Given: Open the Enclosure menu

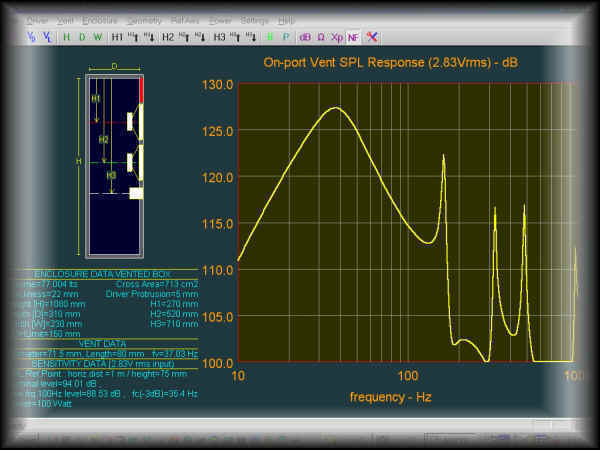Looking at the screenshot, I should 99,21.
